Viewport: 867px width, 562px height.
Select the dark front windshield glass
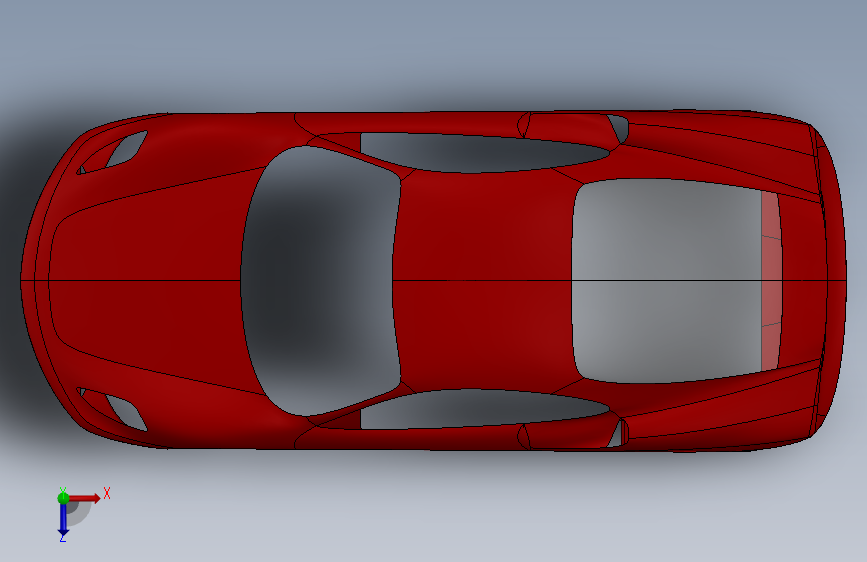(320, 280)
